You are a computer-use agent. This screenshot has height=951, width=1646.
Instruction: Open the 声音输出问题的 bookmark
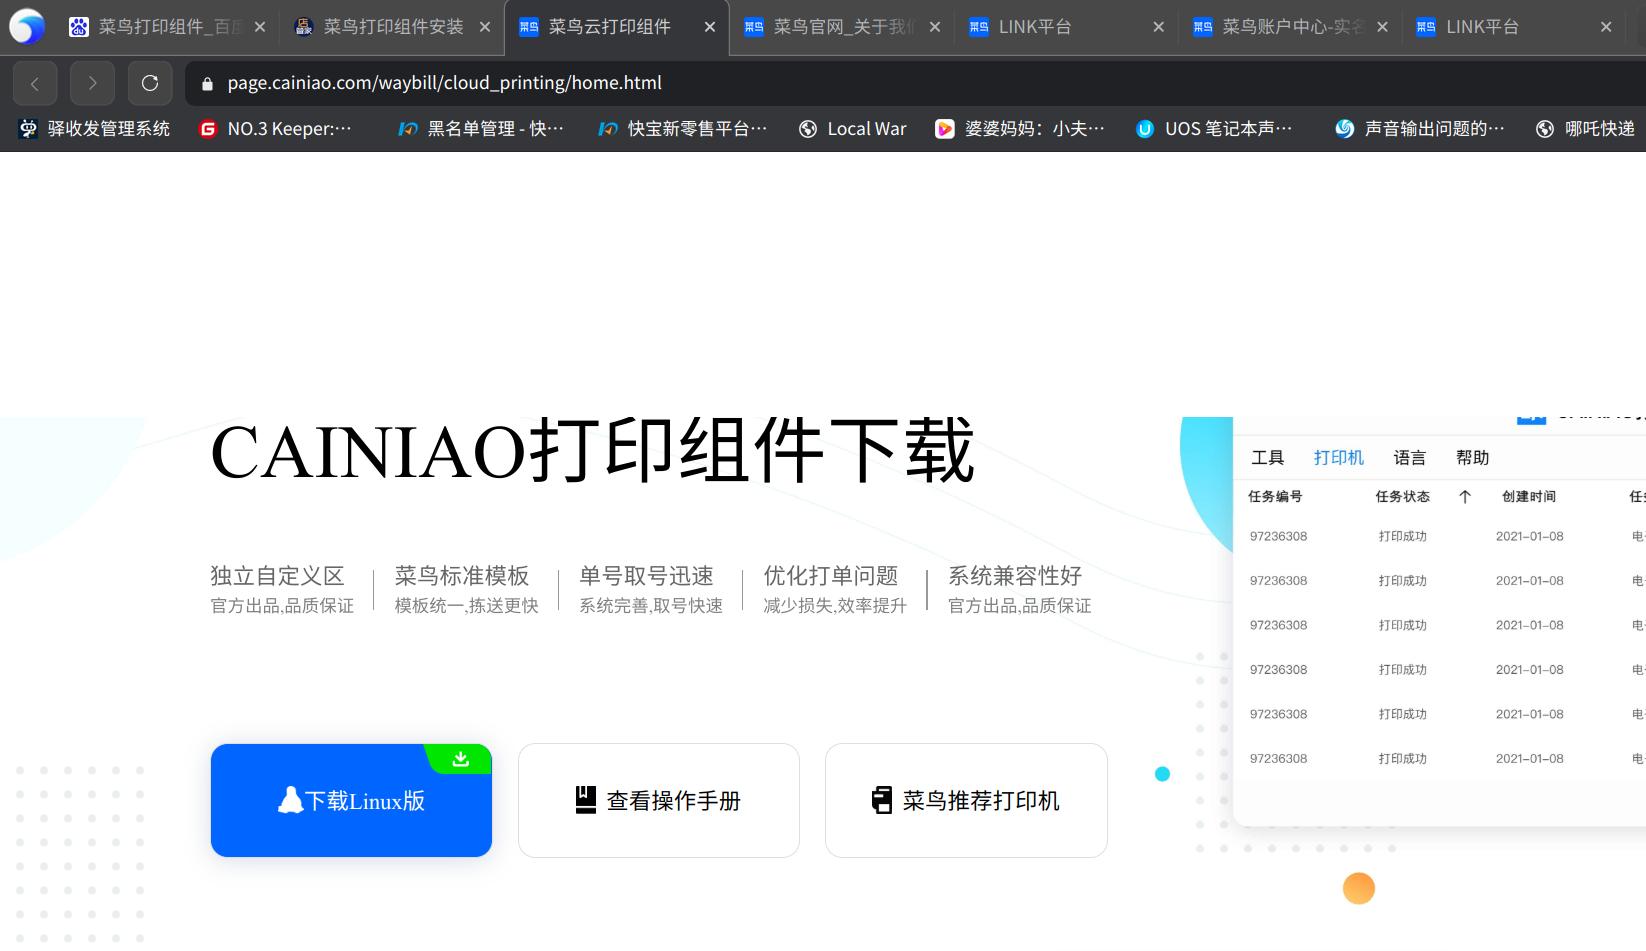1420,129
